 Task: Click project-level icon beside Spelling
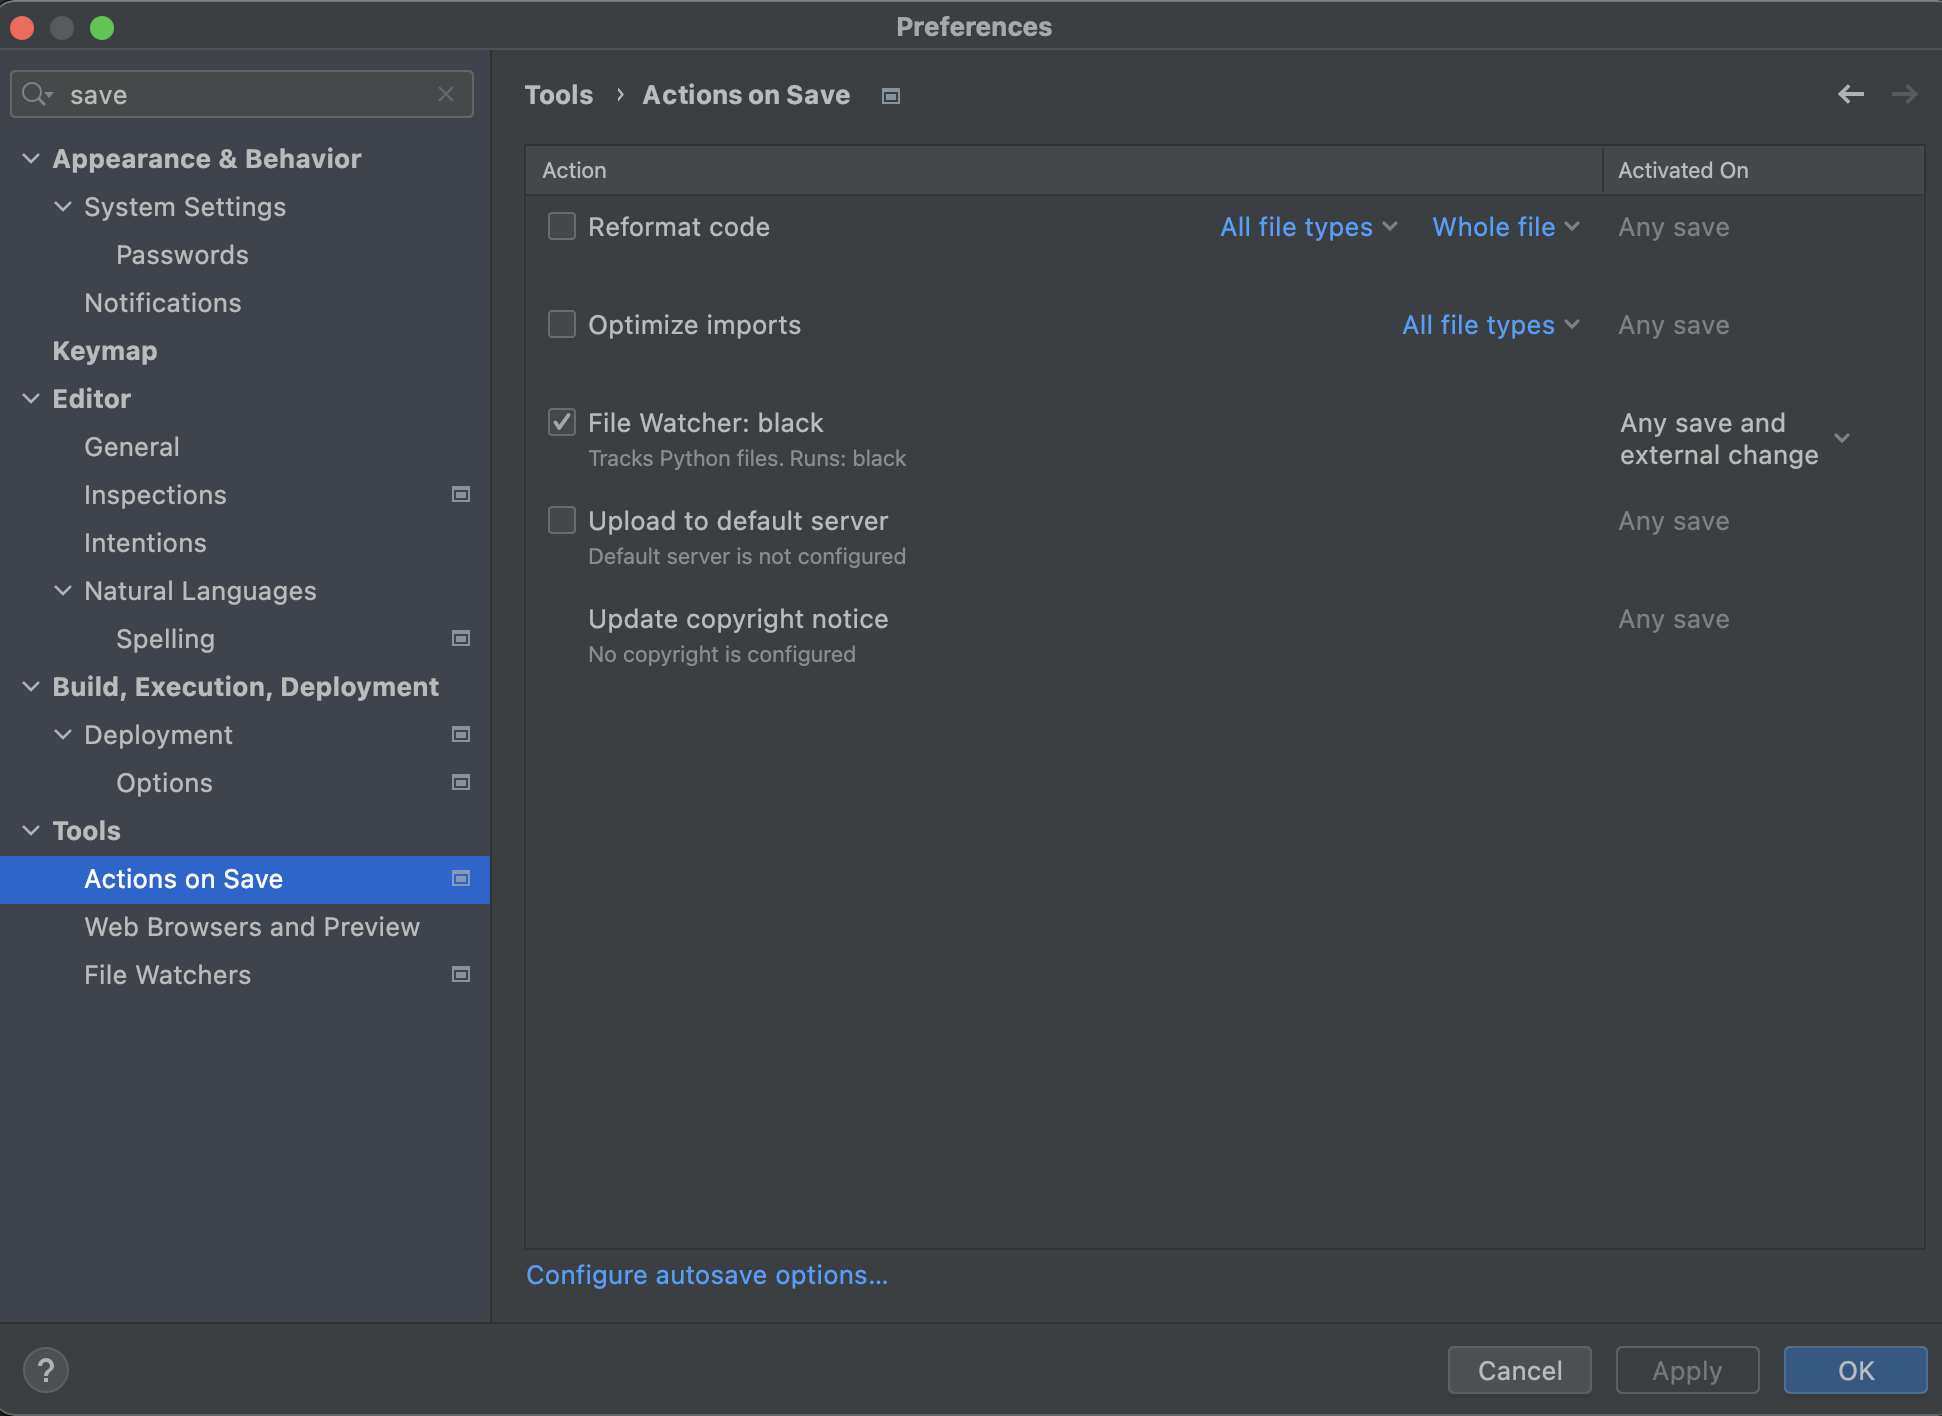461,638
